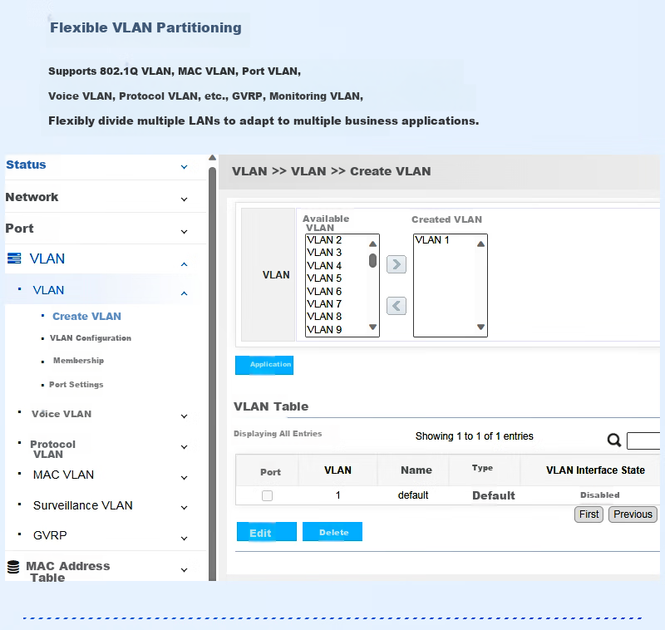
Task: Click the First pagination button
Action: pyautogui.click(x=589, y=514)
